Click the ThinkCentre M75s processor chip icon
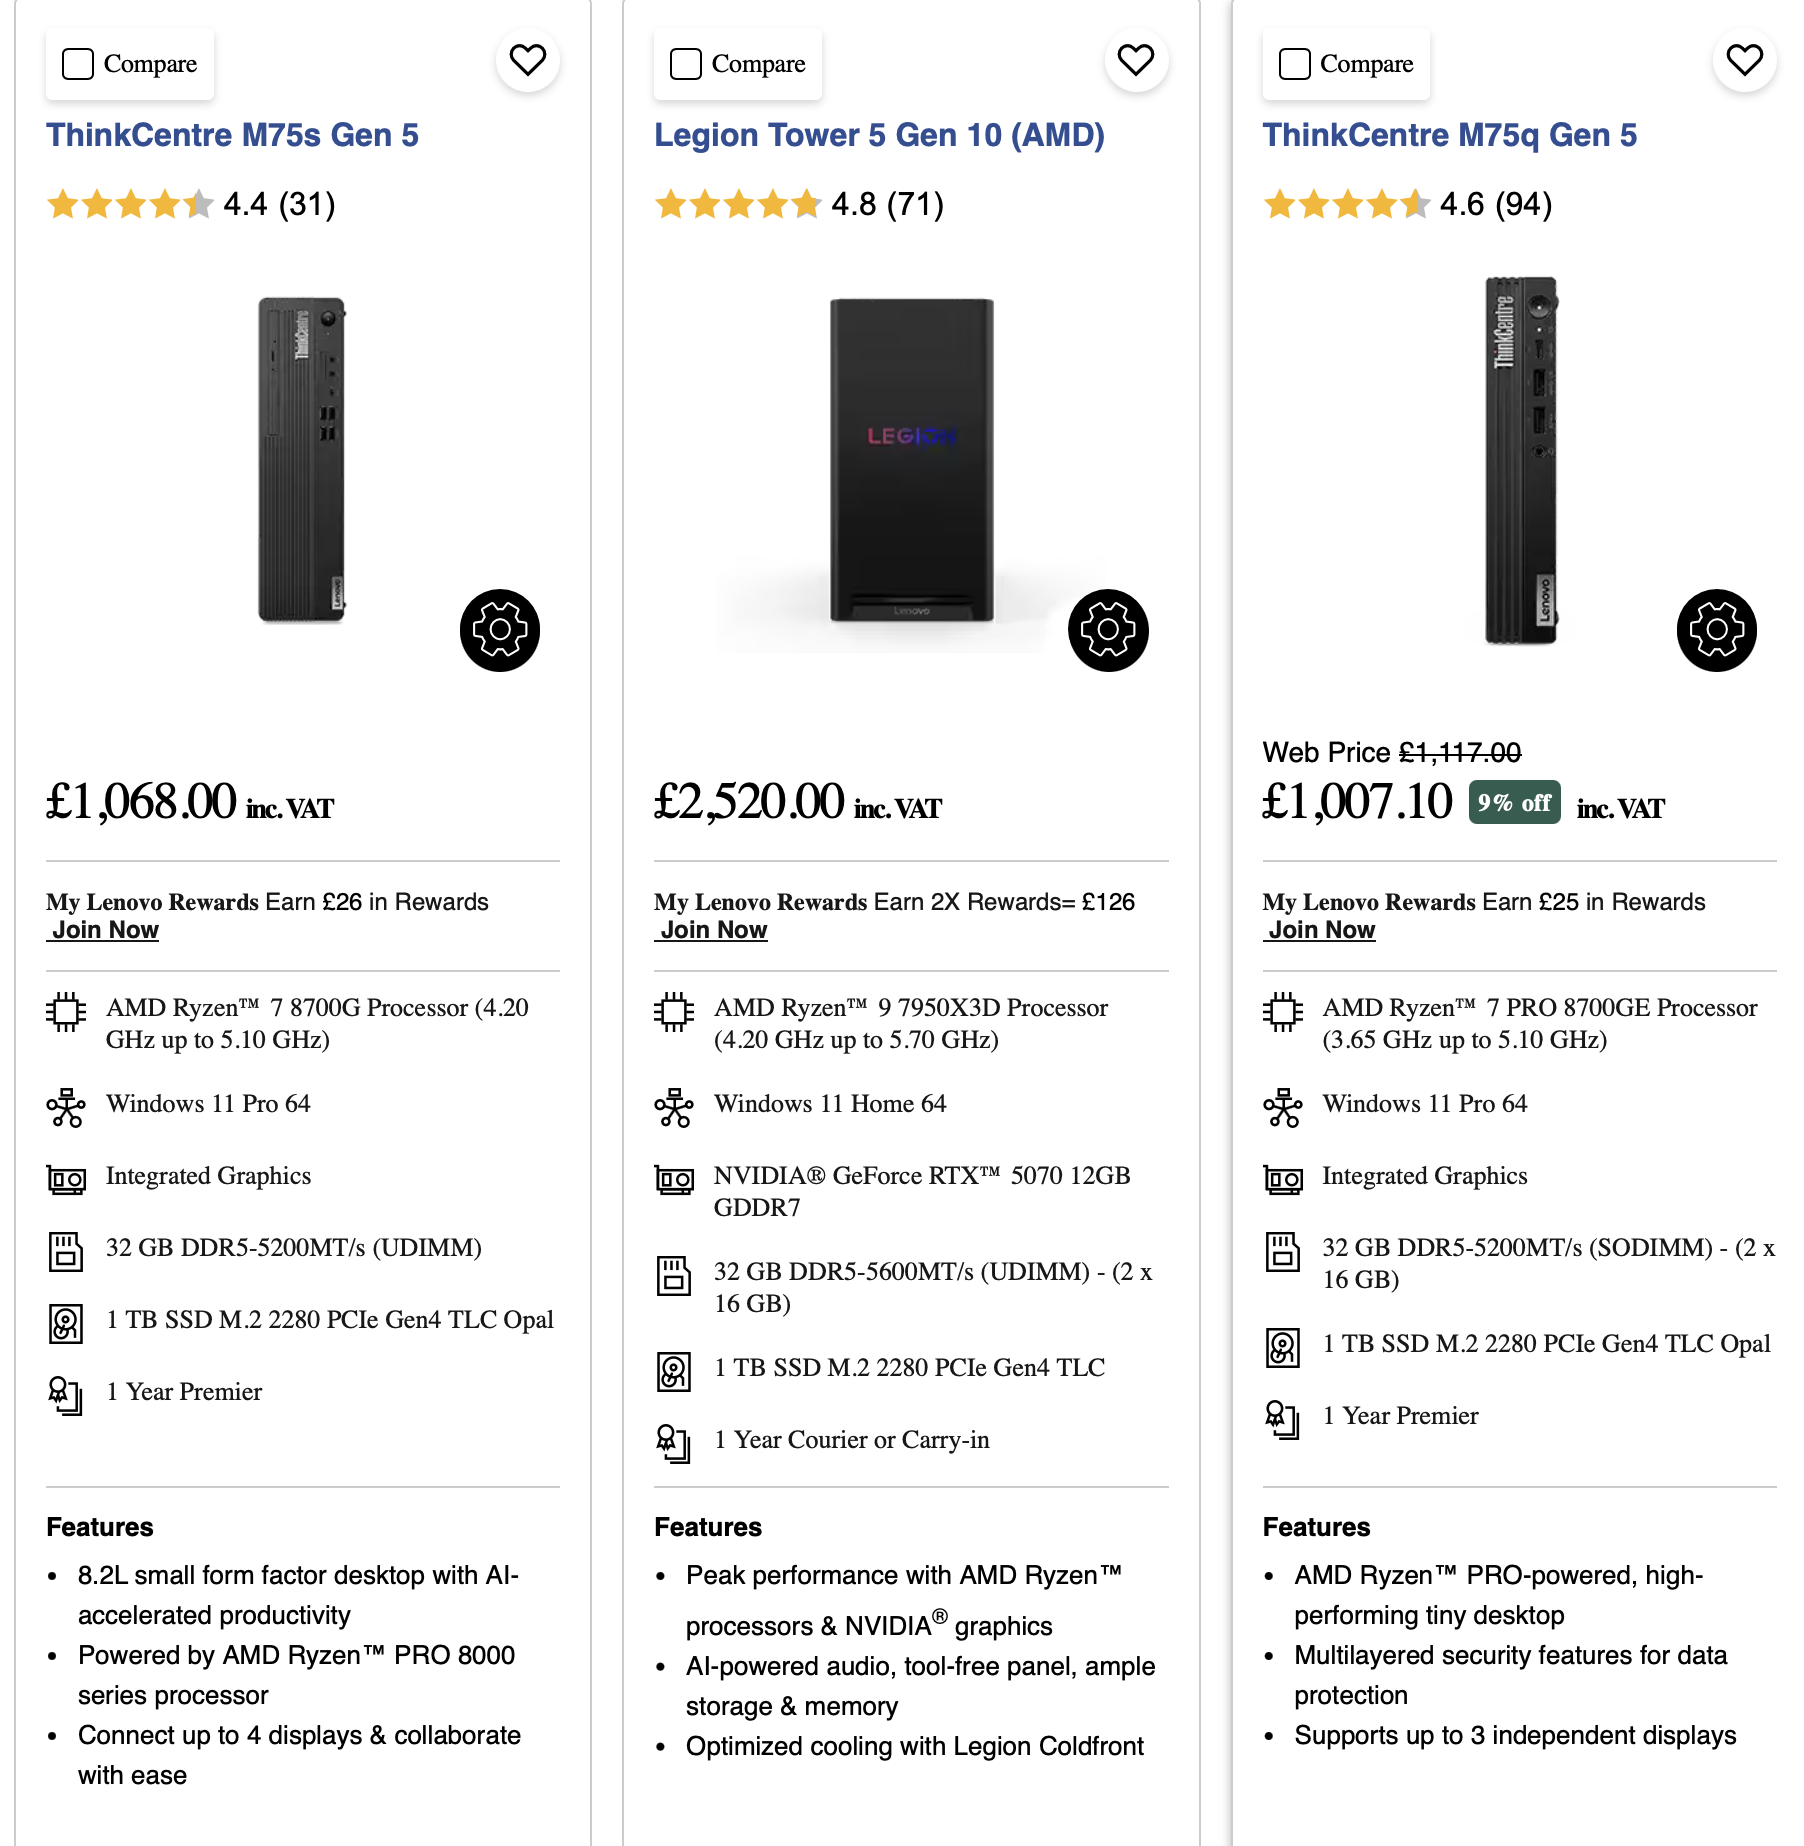Image resolution: width=1804 pixels, height=1846 pixels. pos(66,1012)
